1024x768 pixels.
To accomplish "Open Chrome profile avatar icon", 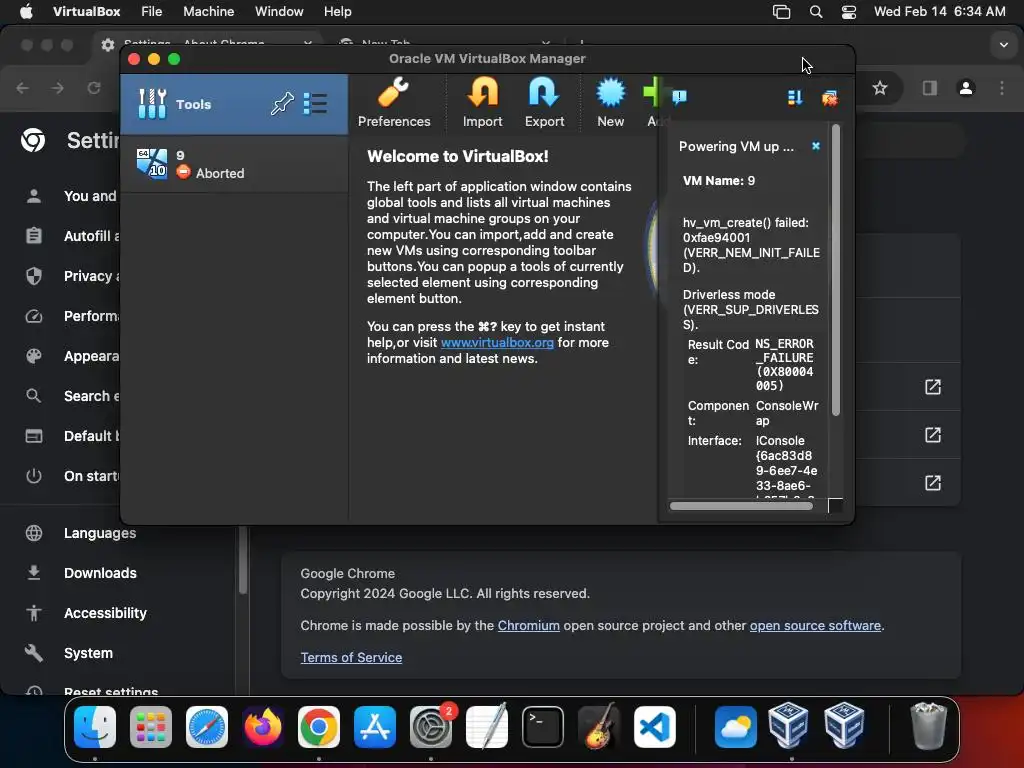I will (966, 88).
